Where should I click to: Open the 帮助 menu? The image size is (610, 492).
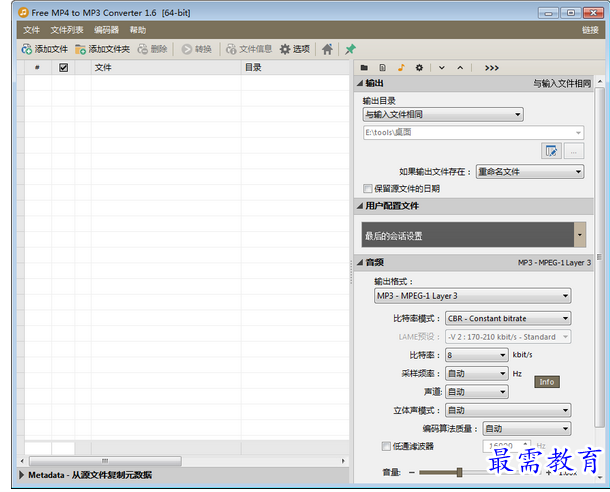coord(138,30)
